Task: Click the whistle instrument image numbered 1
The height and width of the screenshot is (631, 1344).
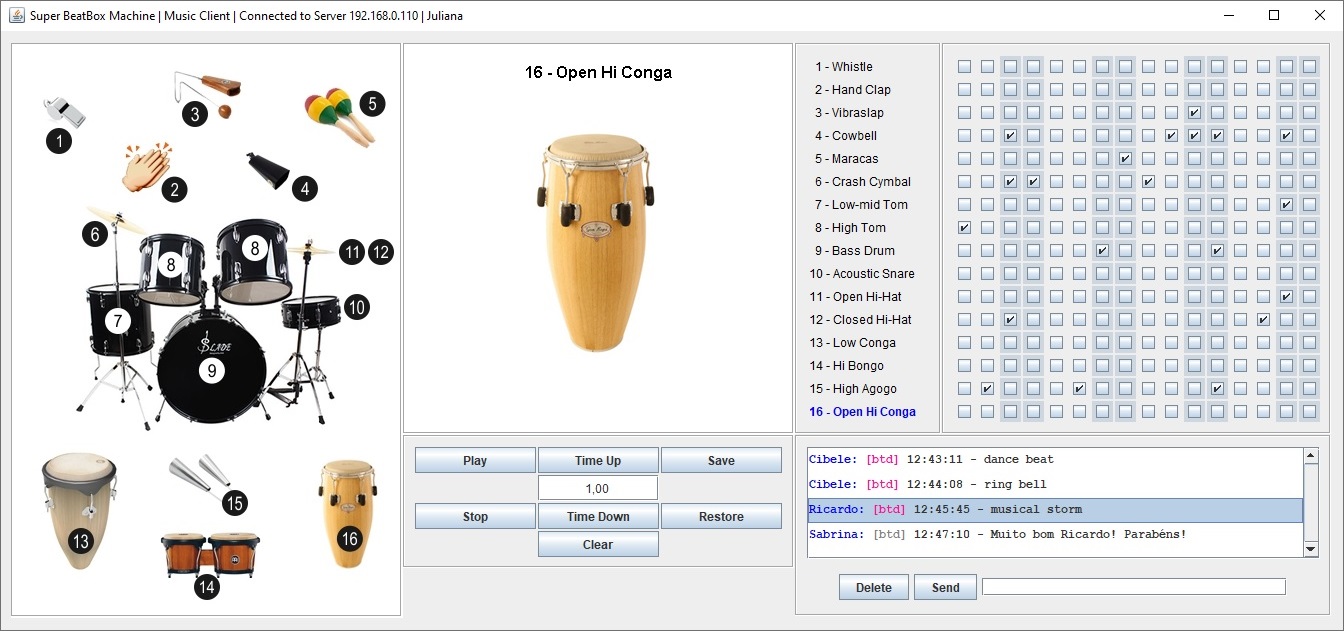Action: tap(65, 111)
